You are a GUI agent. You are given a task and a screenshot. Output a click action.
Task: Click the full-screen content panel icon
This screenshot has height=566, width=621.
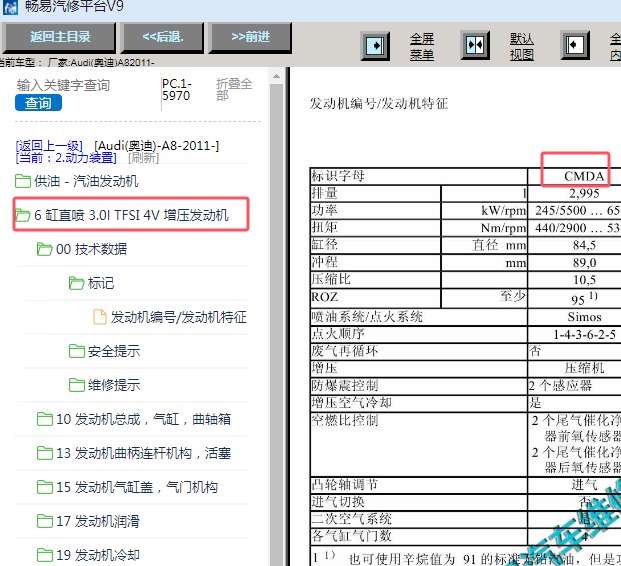[575, 46]
